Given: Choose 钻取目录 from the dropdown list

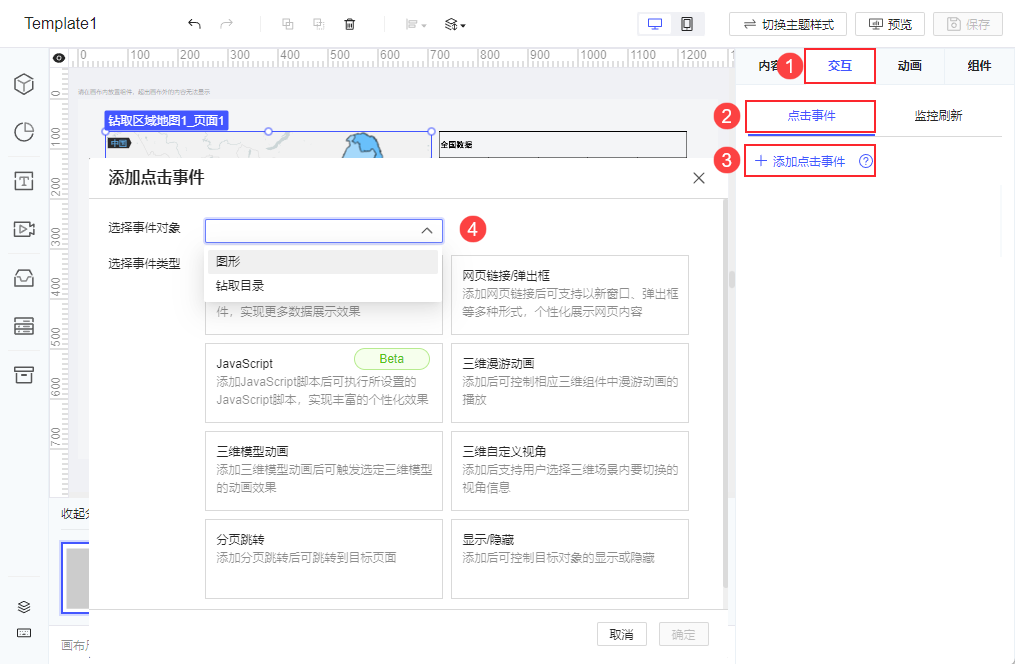Looking at the screenshot, I should [x=322, y=285].
